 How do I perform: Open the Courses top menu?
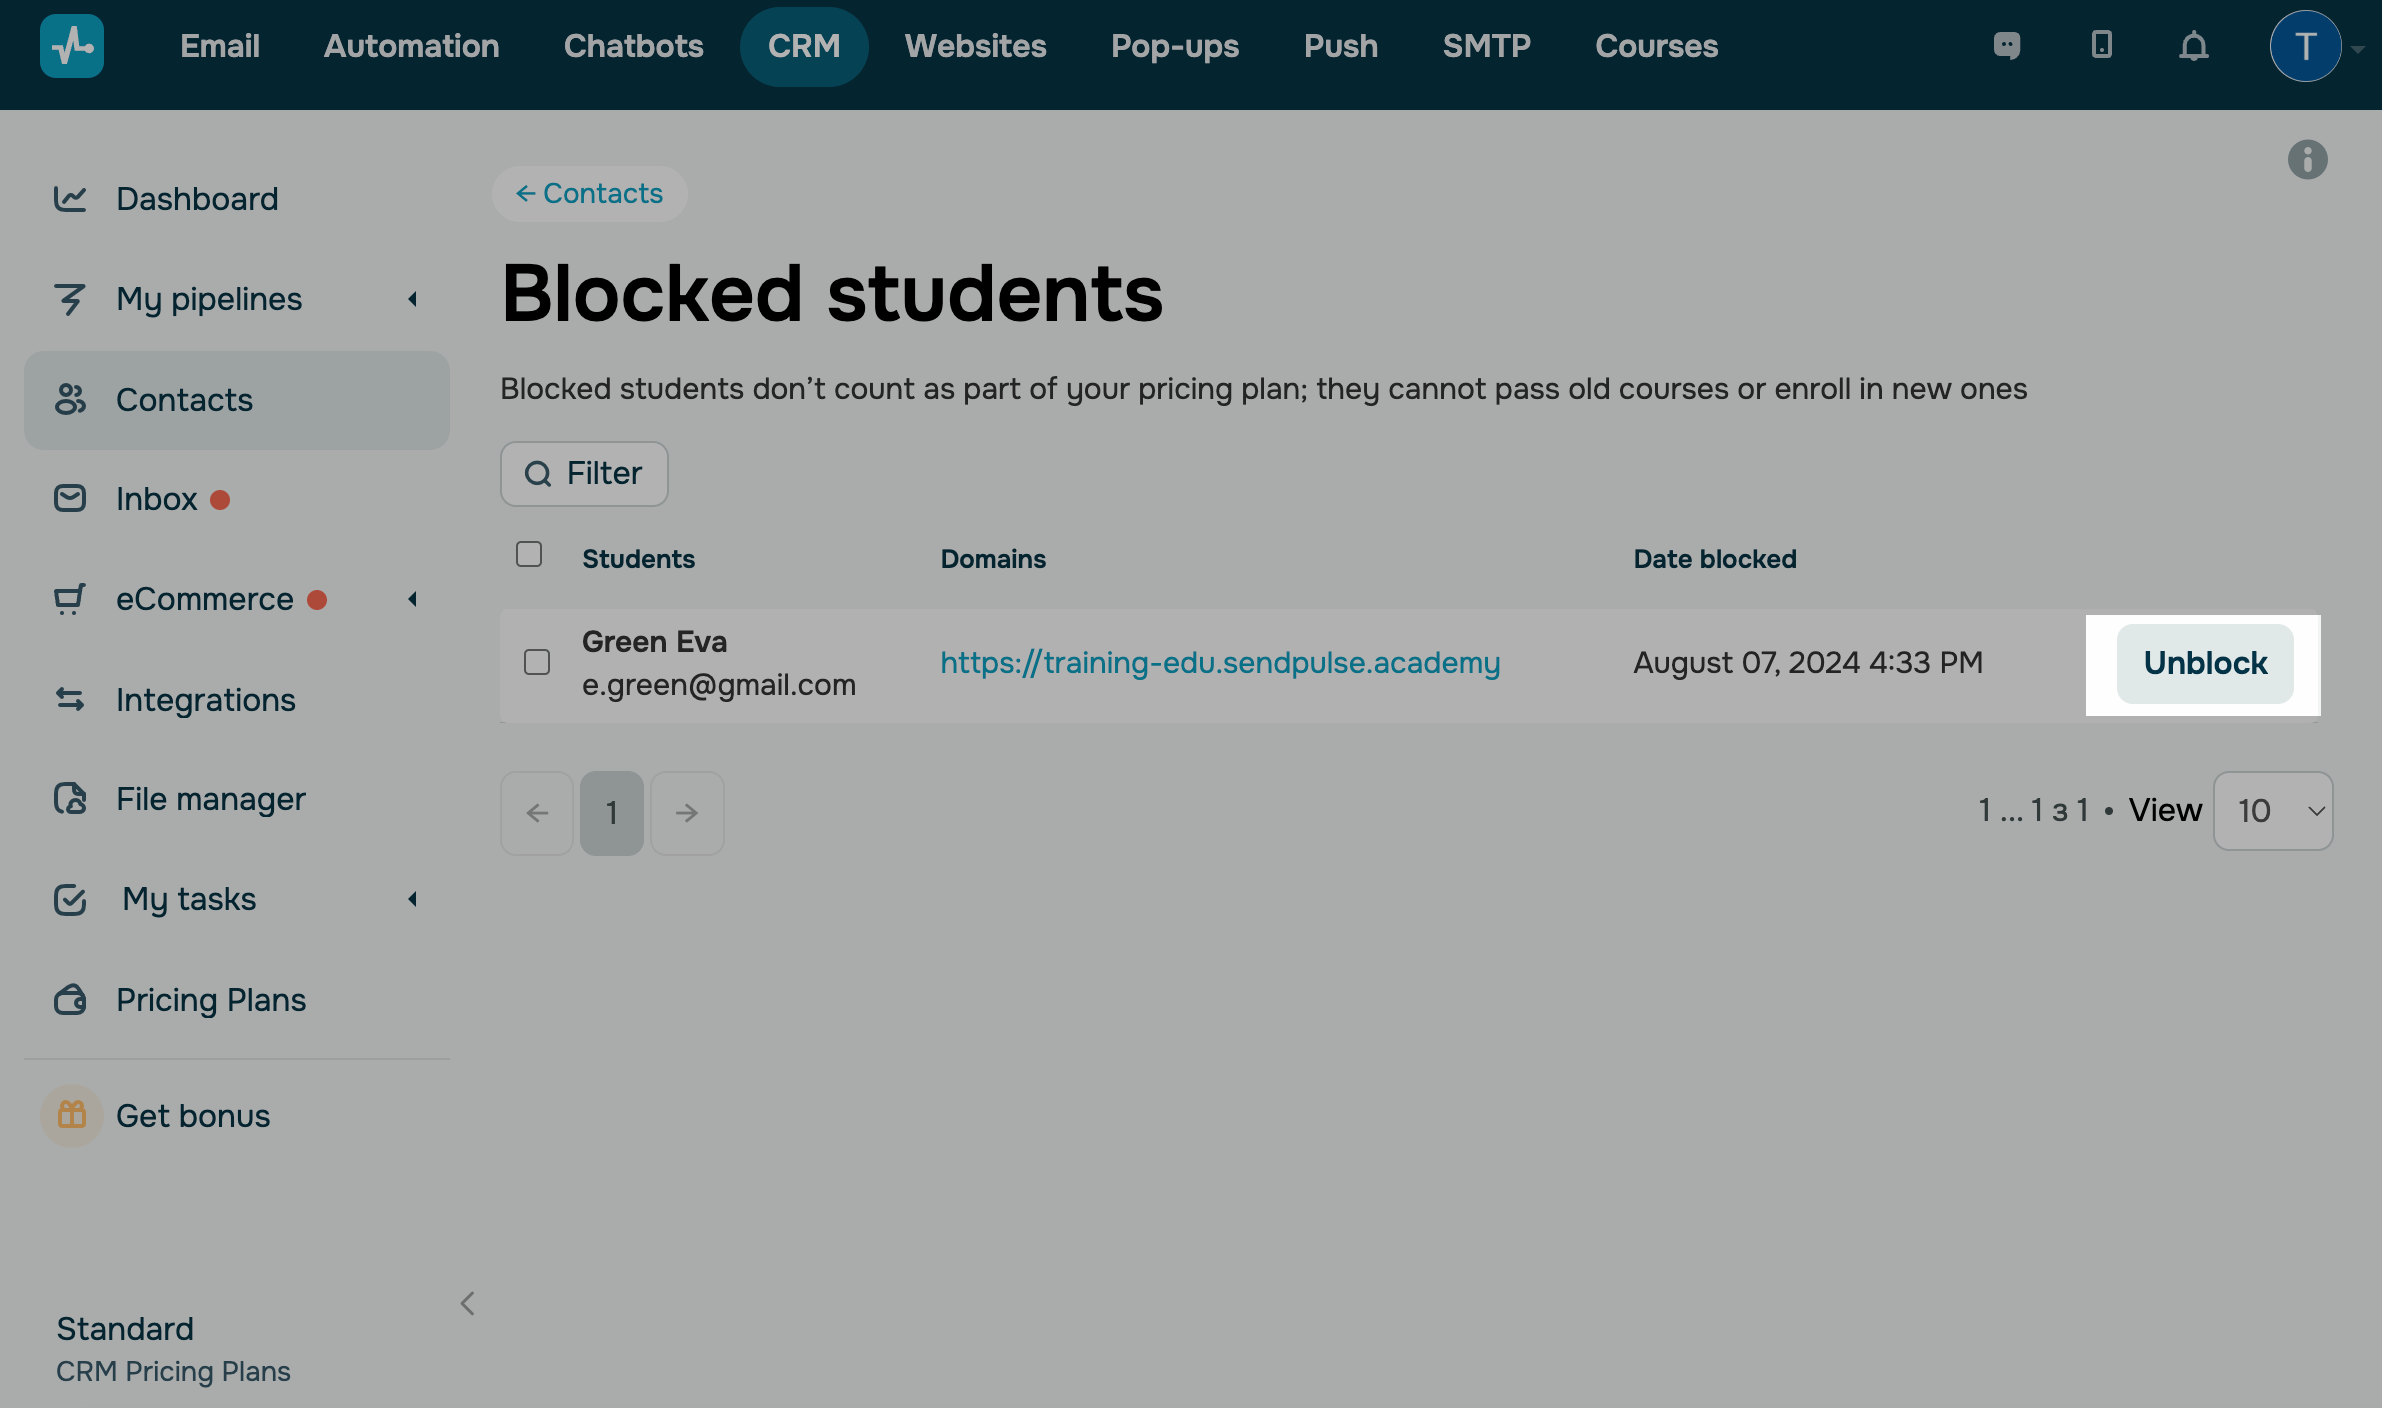(1656, 46)
